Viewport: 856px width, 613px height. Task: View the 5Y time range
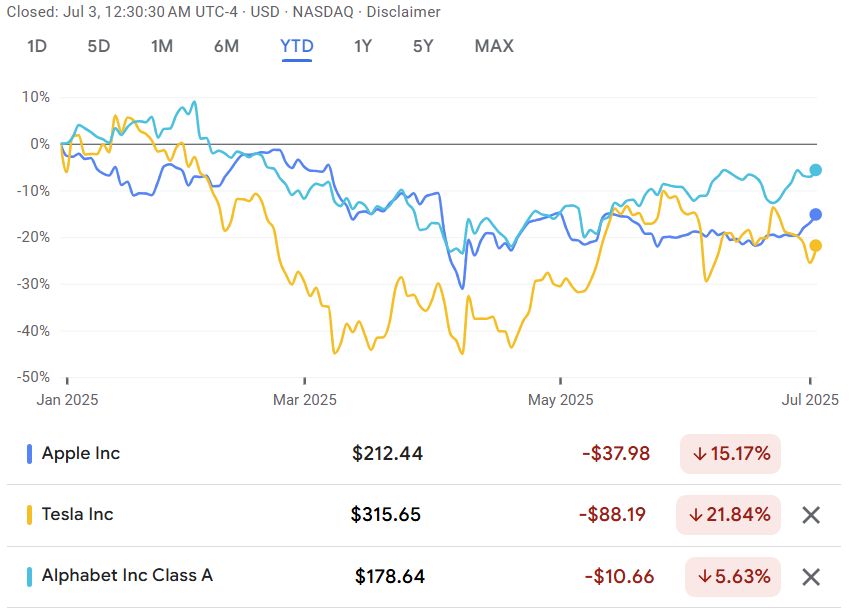point(423,46)
